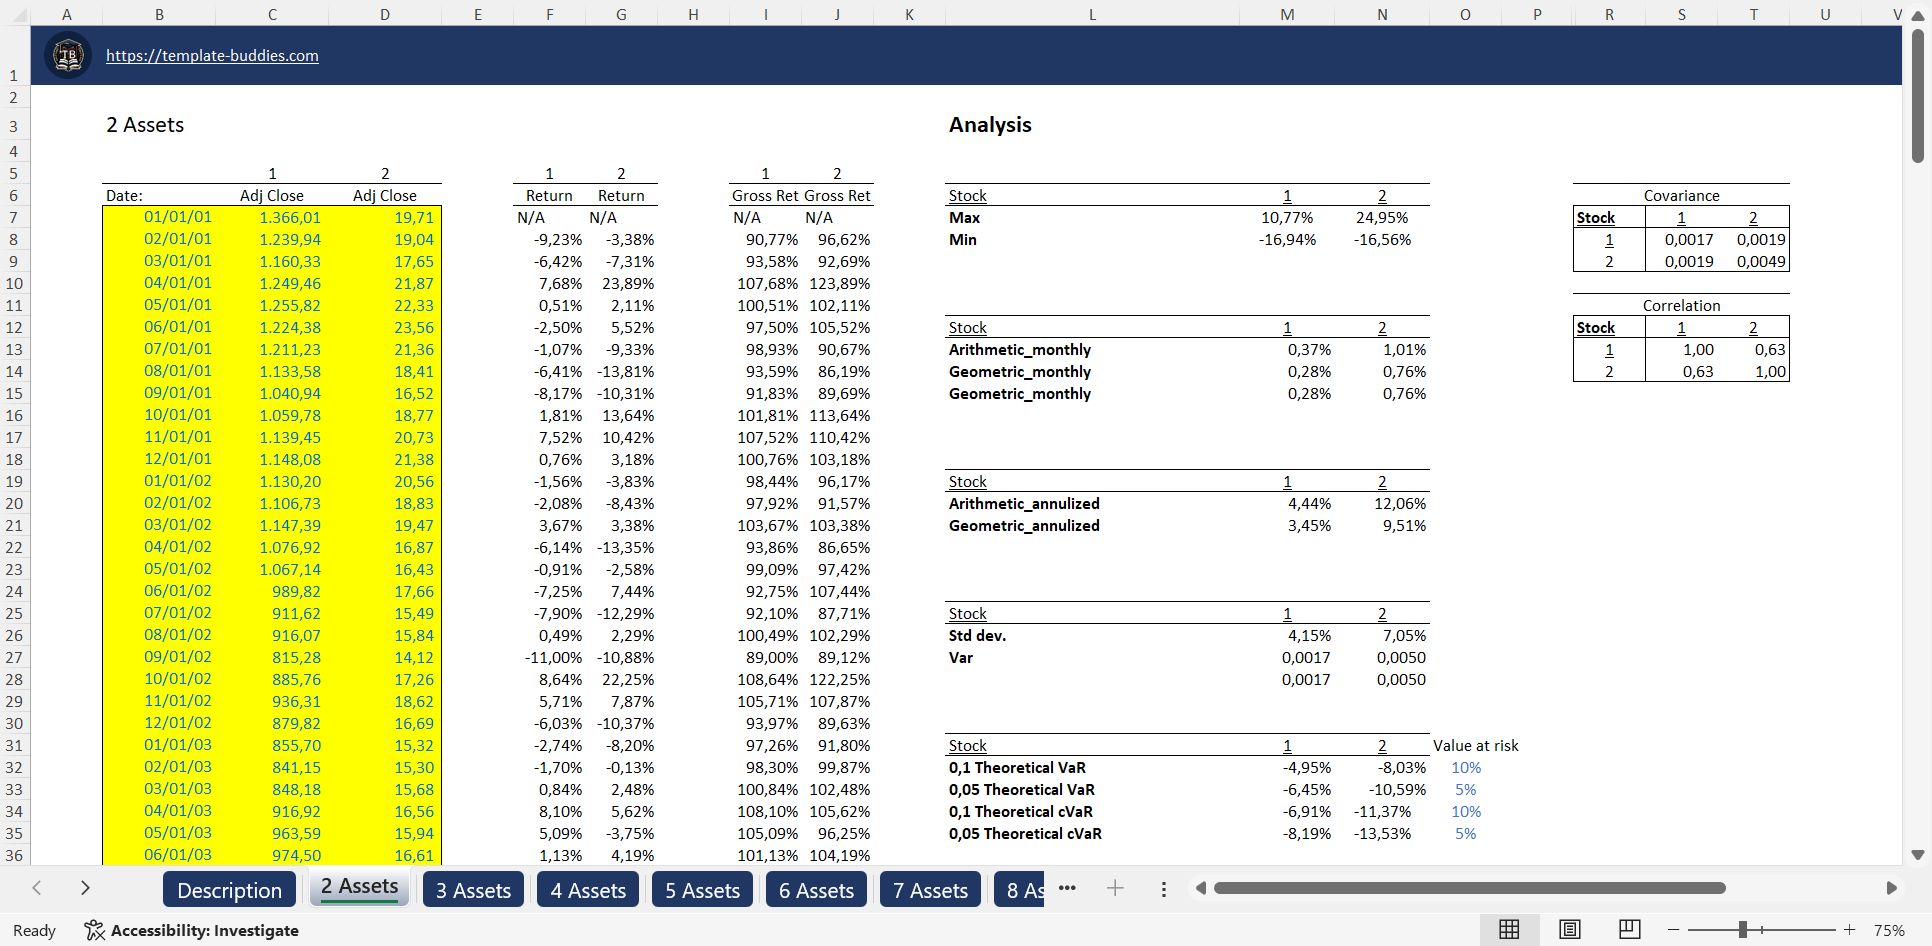1932x946 pixels.
Task: Click the Template Buddies logo icon
Action: click(68, 55)
